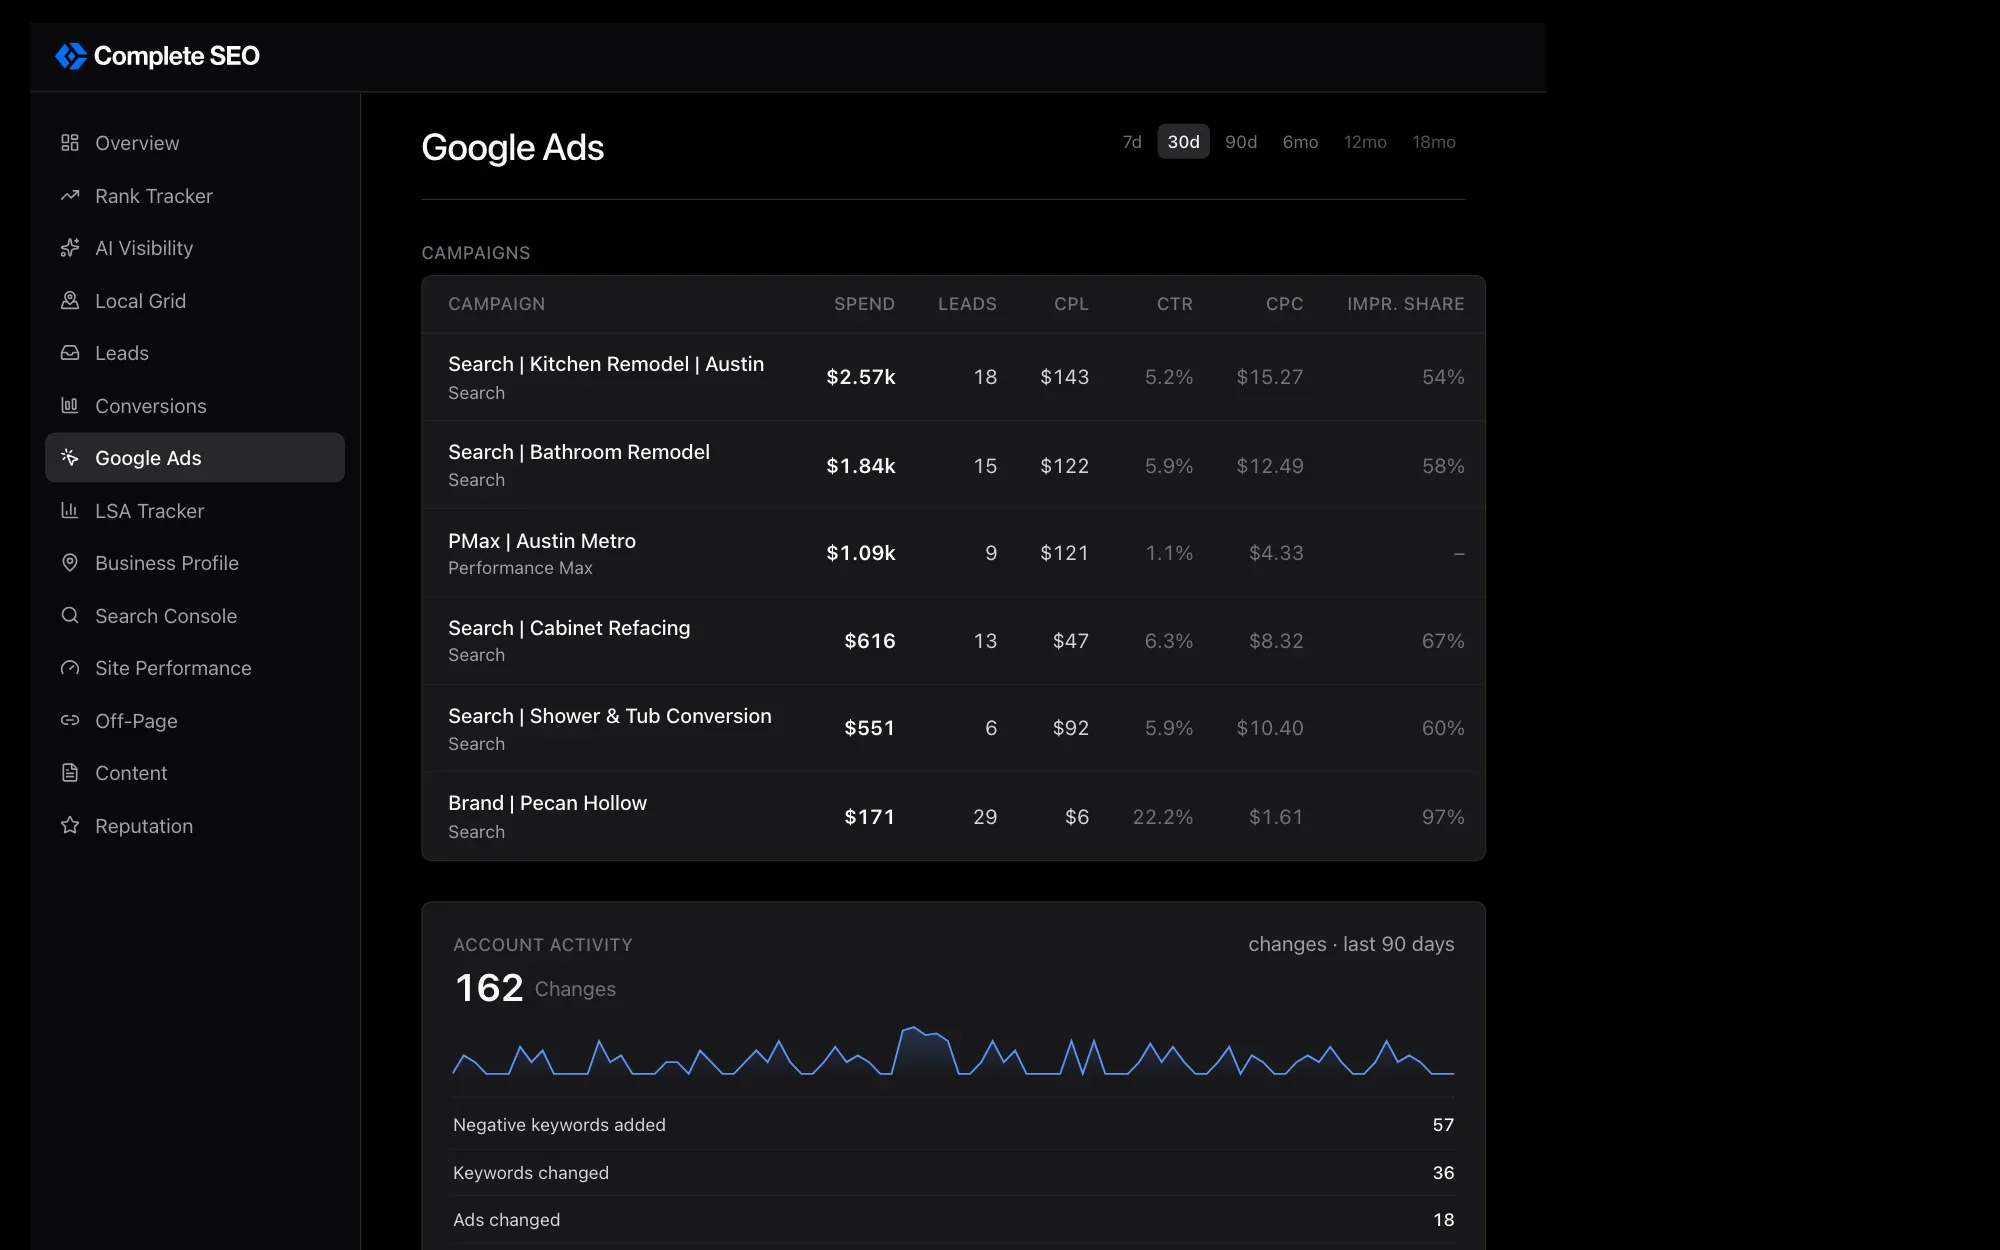Click the Complete SEO logo icon
This screenshot has height=1250, width=2000.
point(71,56)
